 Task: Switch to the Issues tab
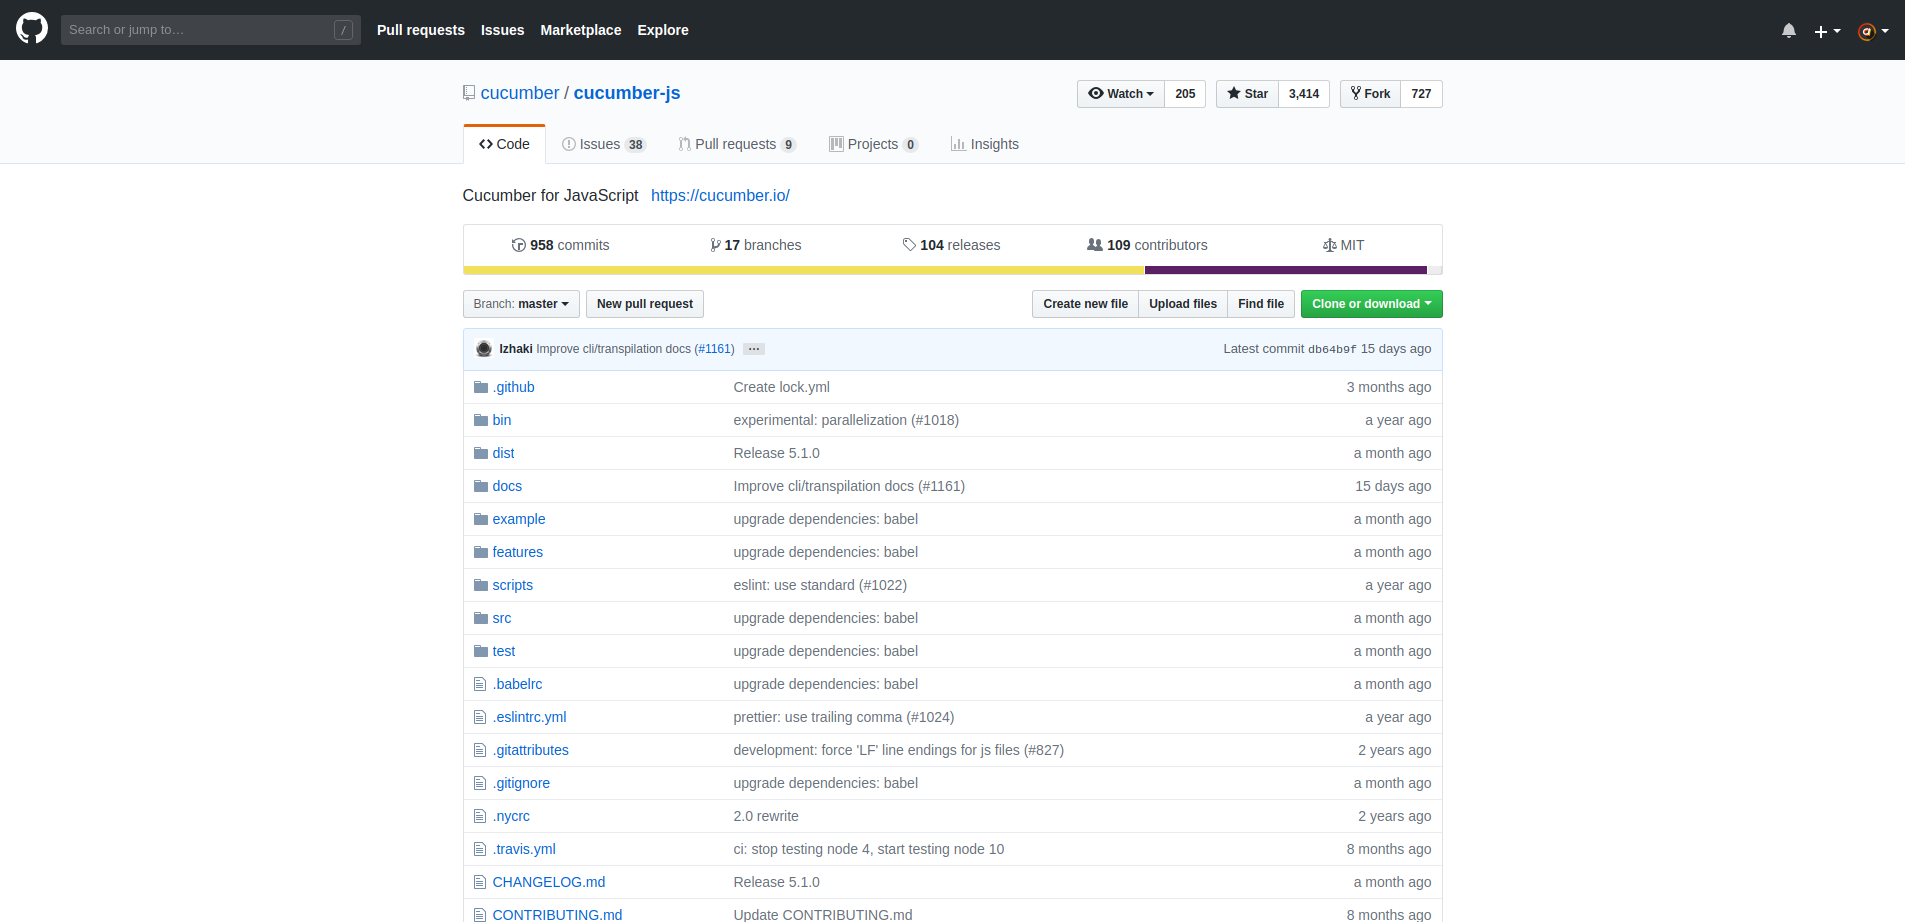tap(603, 144)
